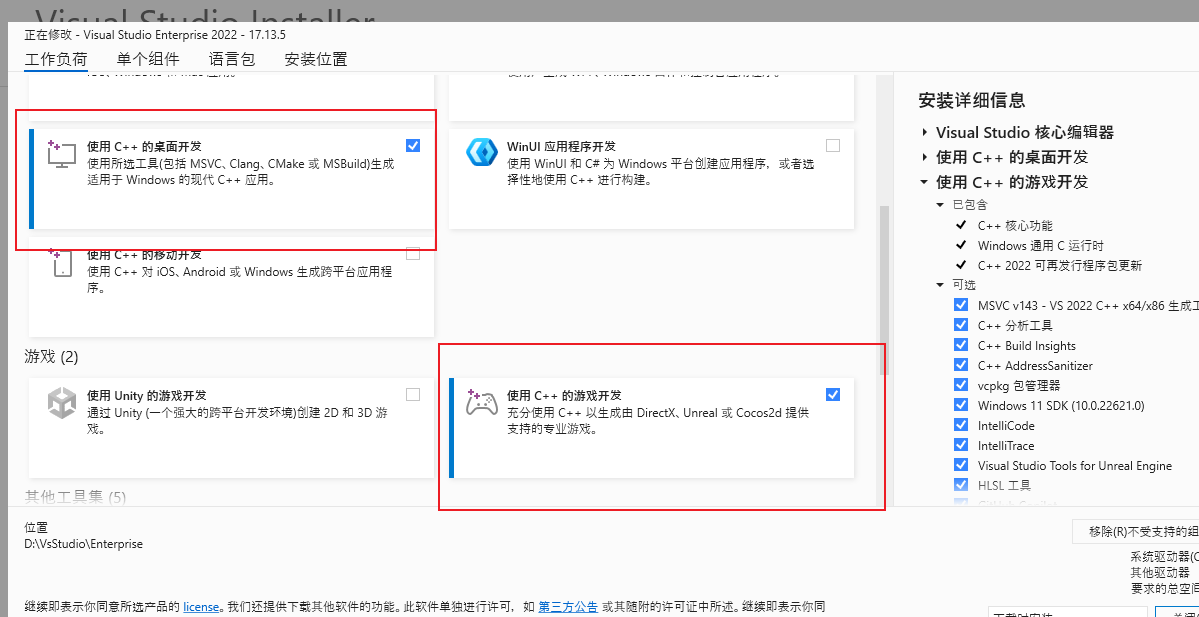Uncheck 使用 C++ 的游戏开发 workload checkbox
Screen dimensions: 1199x617
tap(833, 395)
